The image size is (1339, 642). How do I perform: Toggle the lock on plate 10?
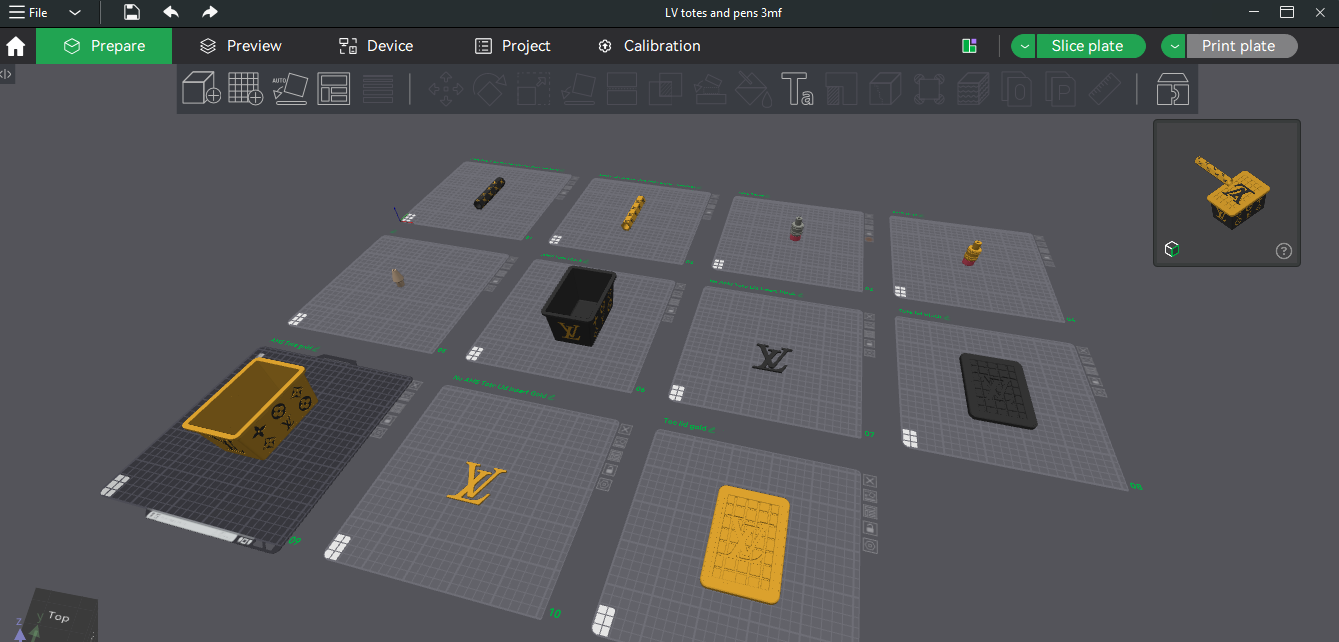click(609, 469)
